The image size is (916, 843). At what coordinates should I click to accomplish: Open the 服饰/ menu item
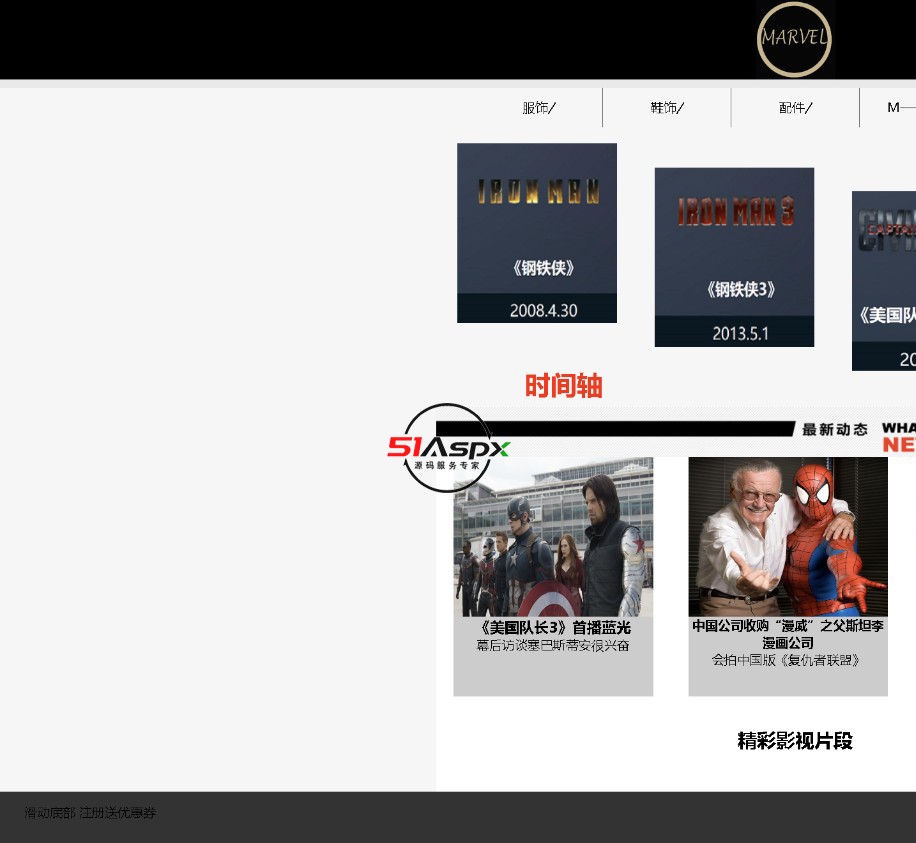[539, 107]
